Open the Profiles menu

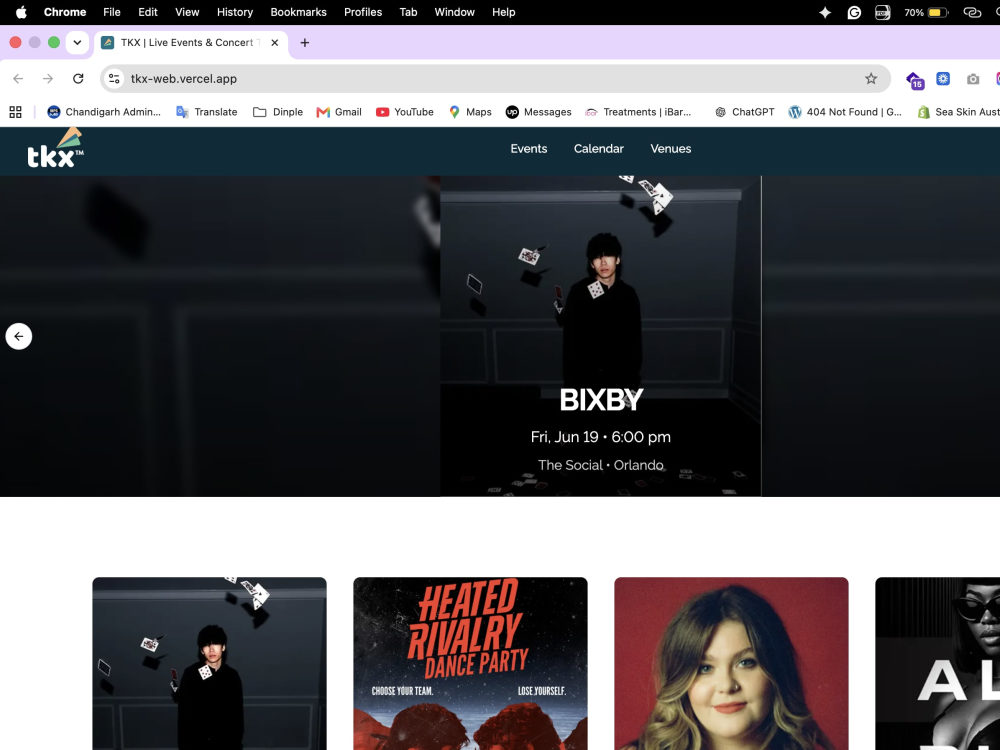363,12
